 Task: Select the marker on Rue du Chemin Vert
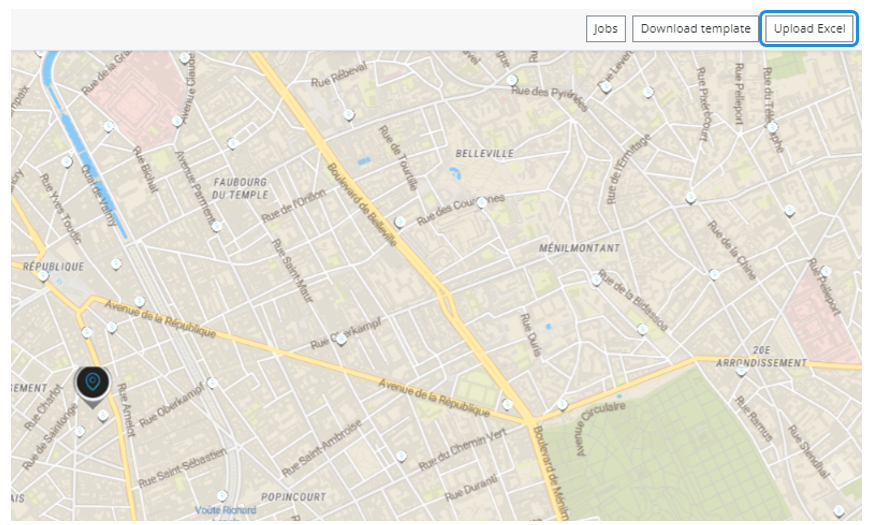coord(401,457)
